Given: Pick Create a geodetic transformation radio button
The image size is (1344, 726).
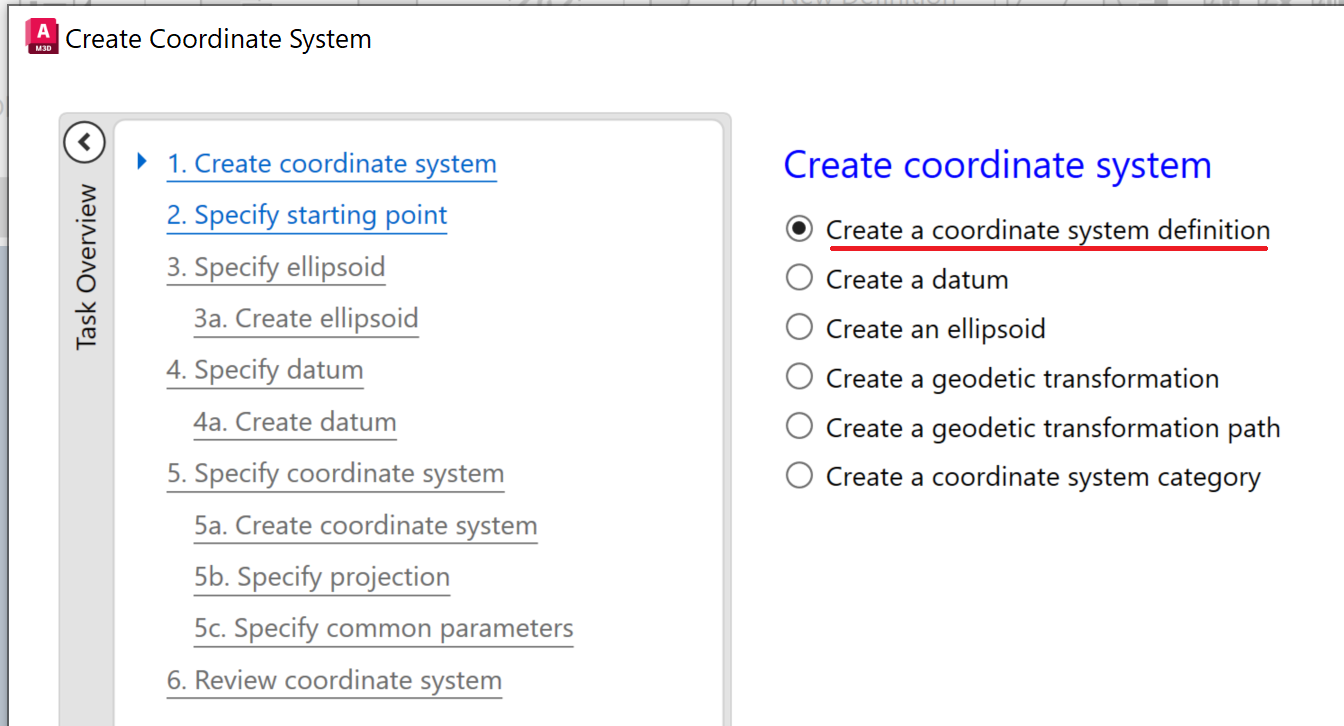Looking at the screenshot, I should pos(799,377).
